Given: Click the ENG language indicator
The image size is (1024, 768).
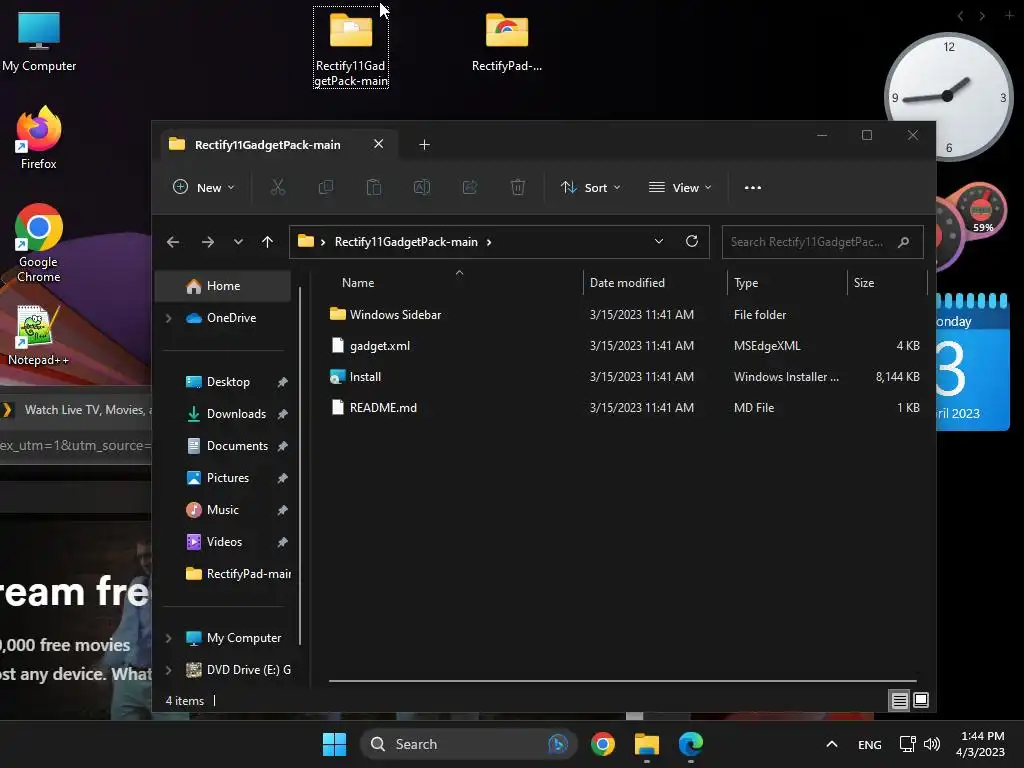Looking at the screenshot, I should (870, 744).
